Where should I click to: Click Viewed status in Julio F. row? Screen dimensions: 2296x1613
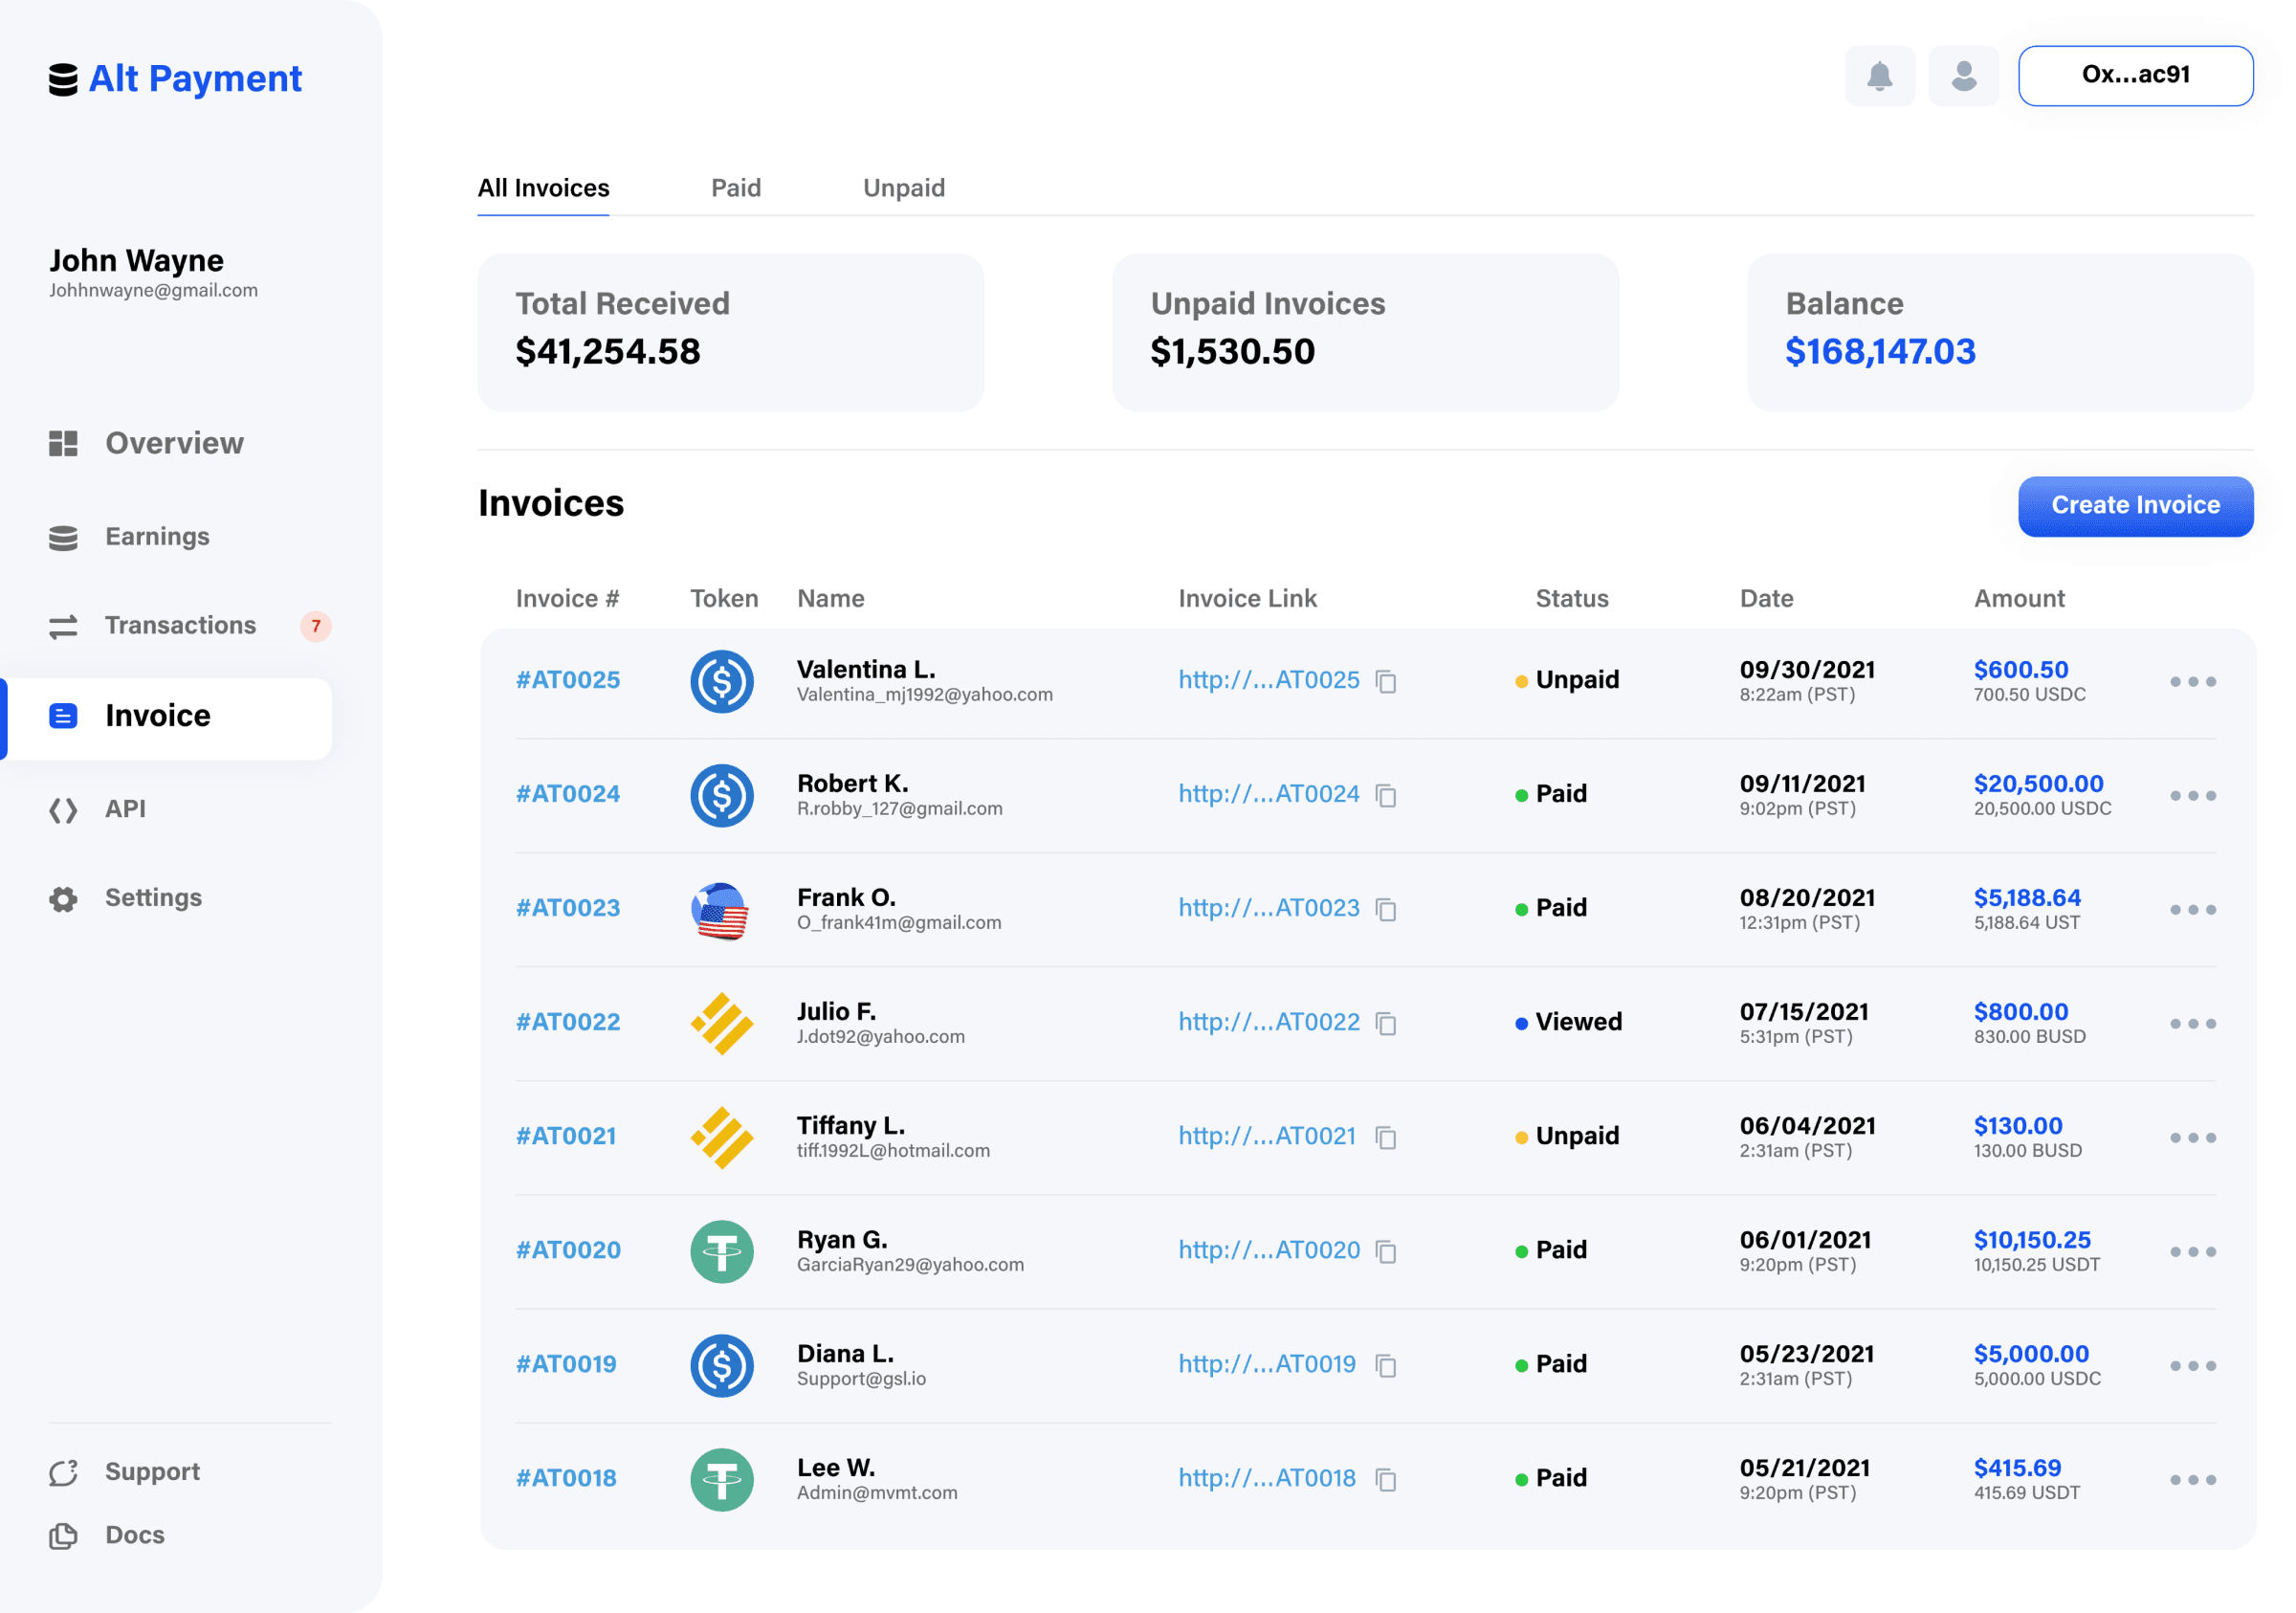[1569, 1023]
